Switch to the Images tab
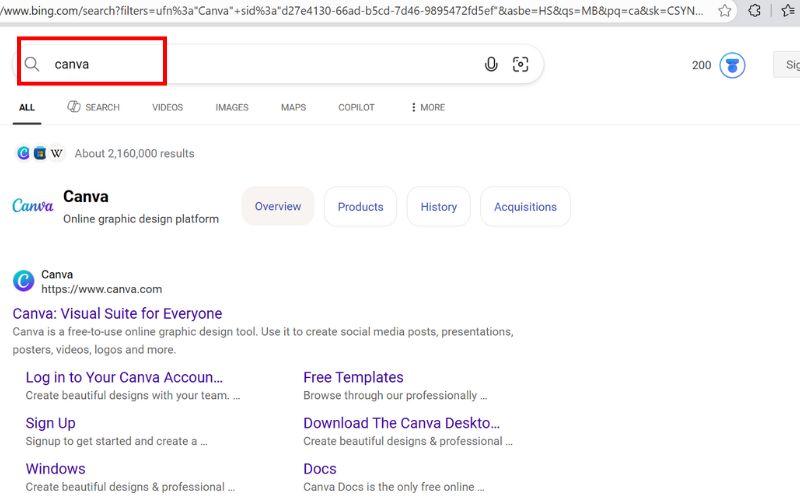The height and width of the screenshot is (500, 800). coord(232,107)
